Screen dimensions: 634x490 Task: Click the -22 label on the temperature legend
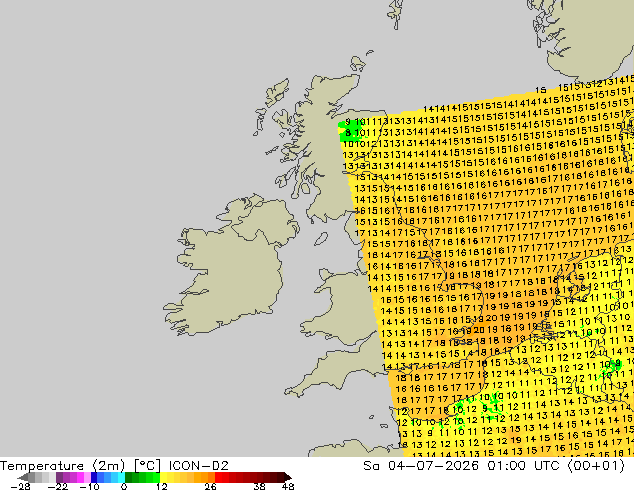pyautogui.click(x=58, y=486)
